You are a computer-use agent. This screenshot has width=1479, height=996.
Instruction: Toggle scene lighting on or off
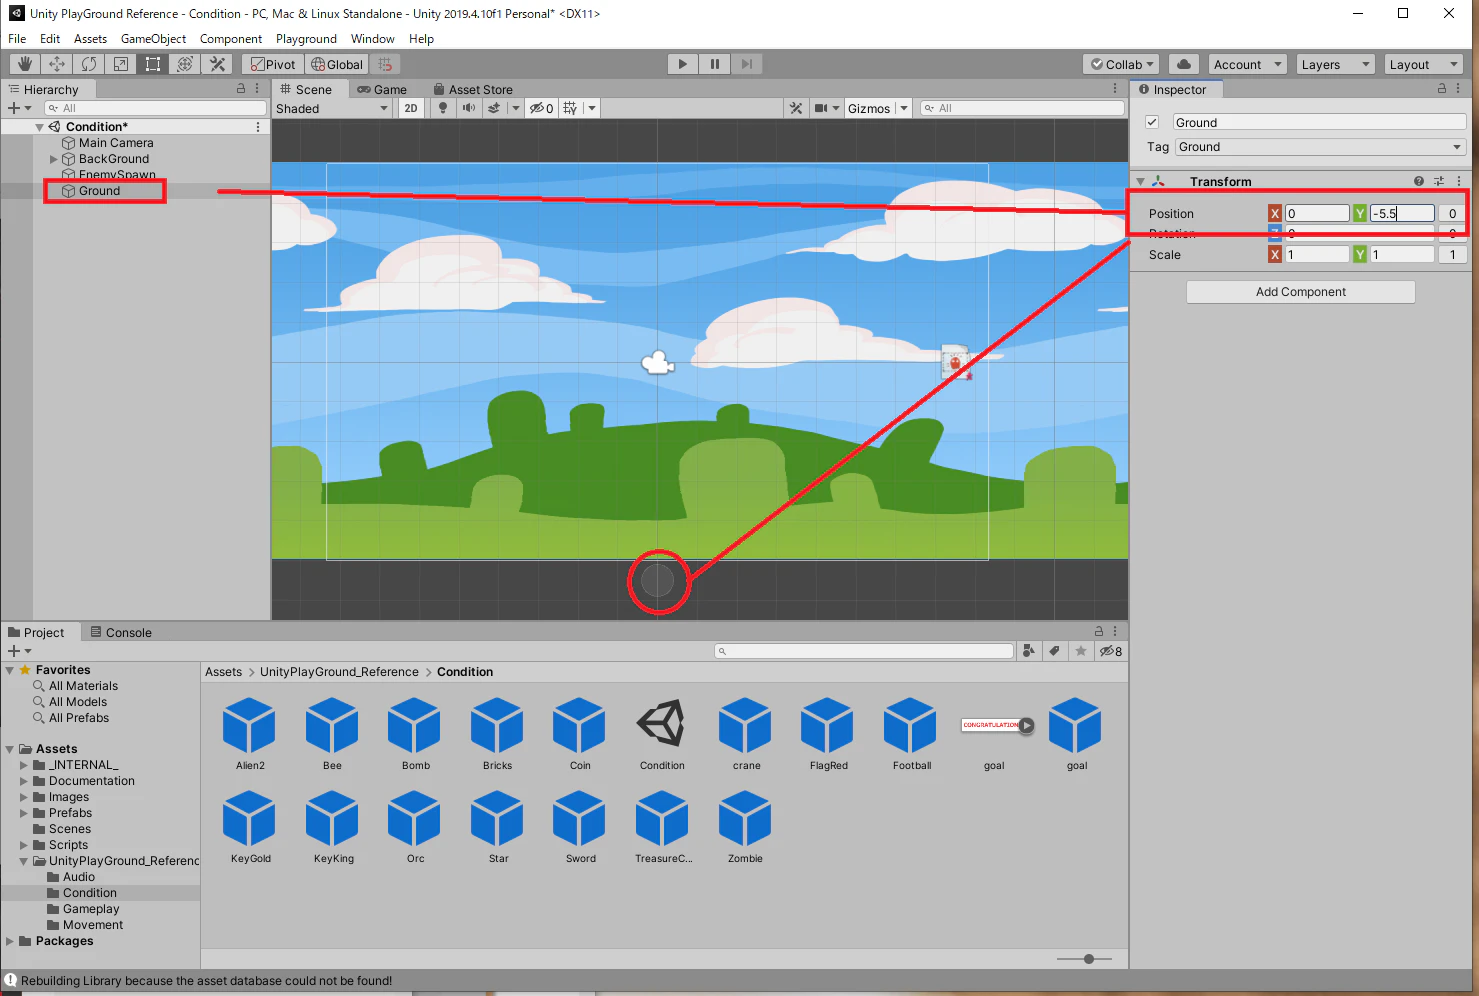pyautogui.click(x=443, y=108)
